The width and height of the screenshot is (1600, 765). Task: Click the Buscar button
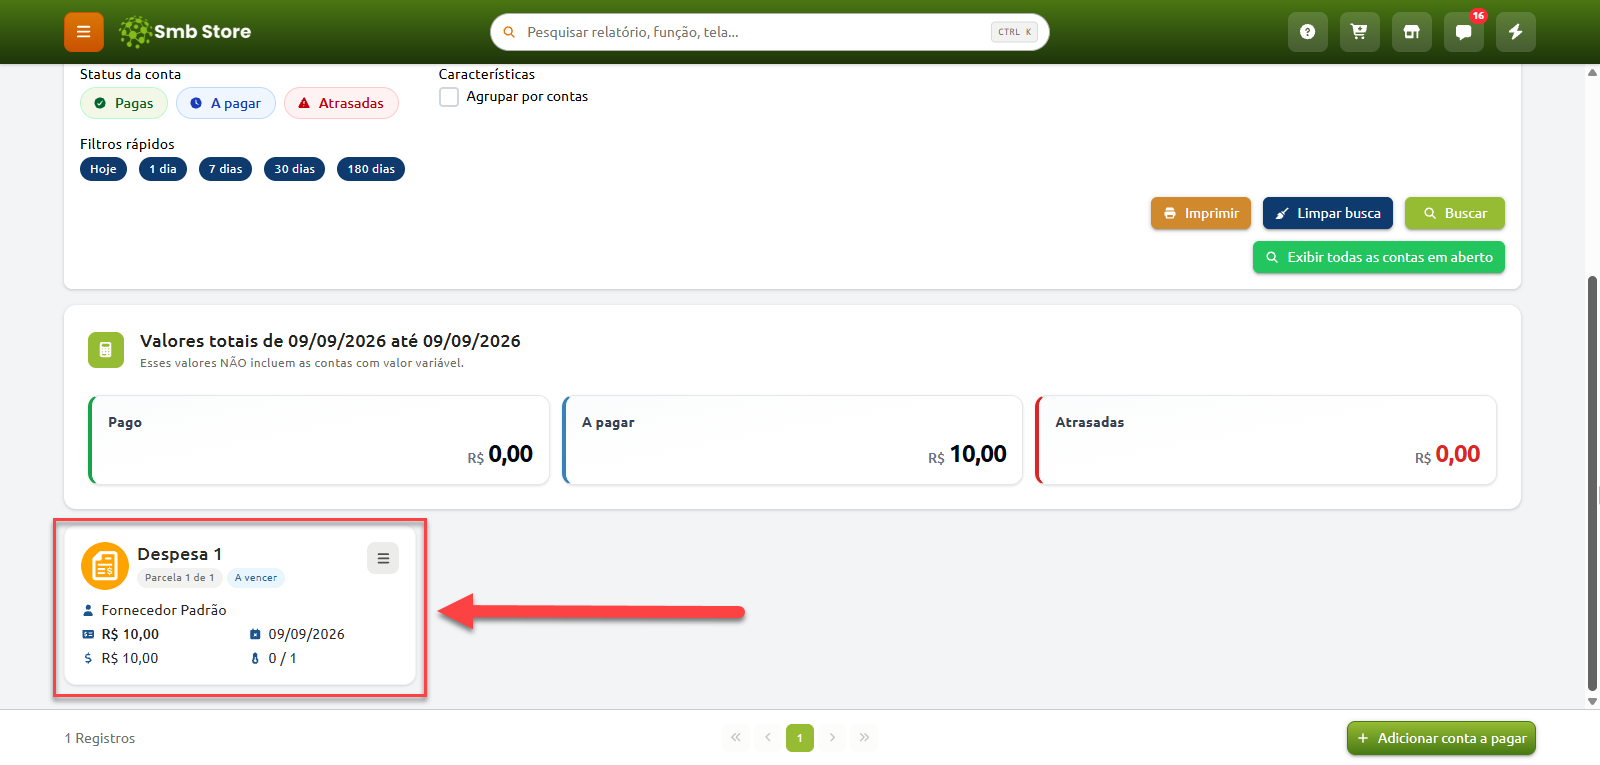coord(1455,213)
